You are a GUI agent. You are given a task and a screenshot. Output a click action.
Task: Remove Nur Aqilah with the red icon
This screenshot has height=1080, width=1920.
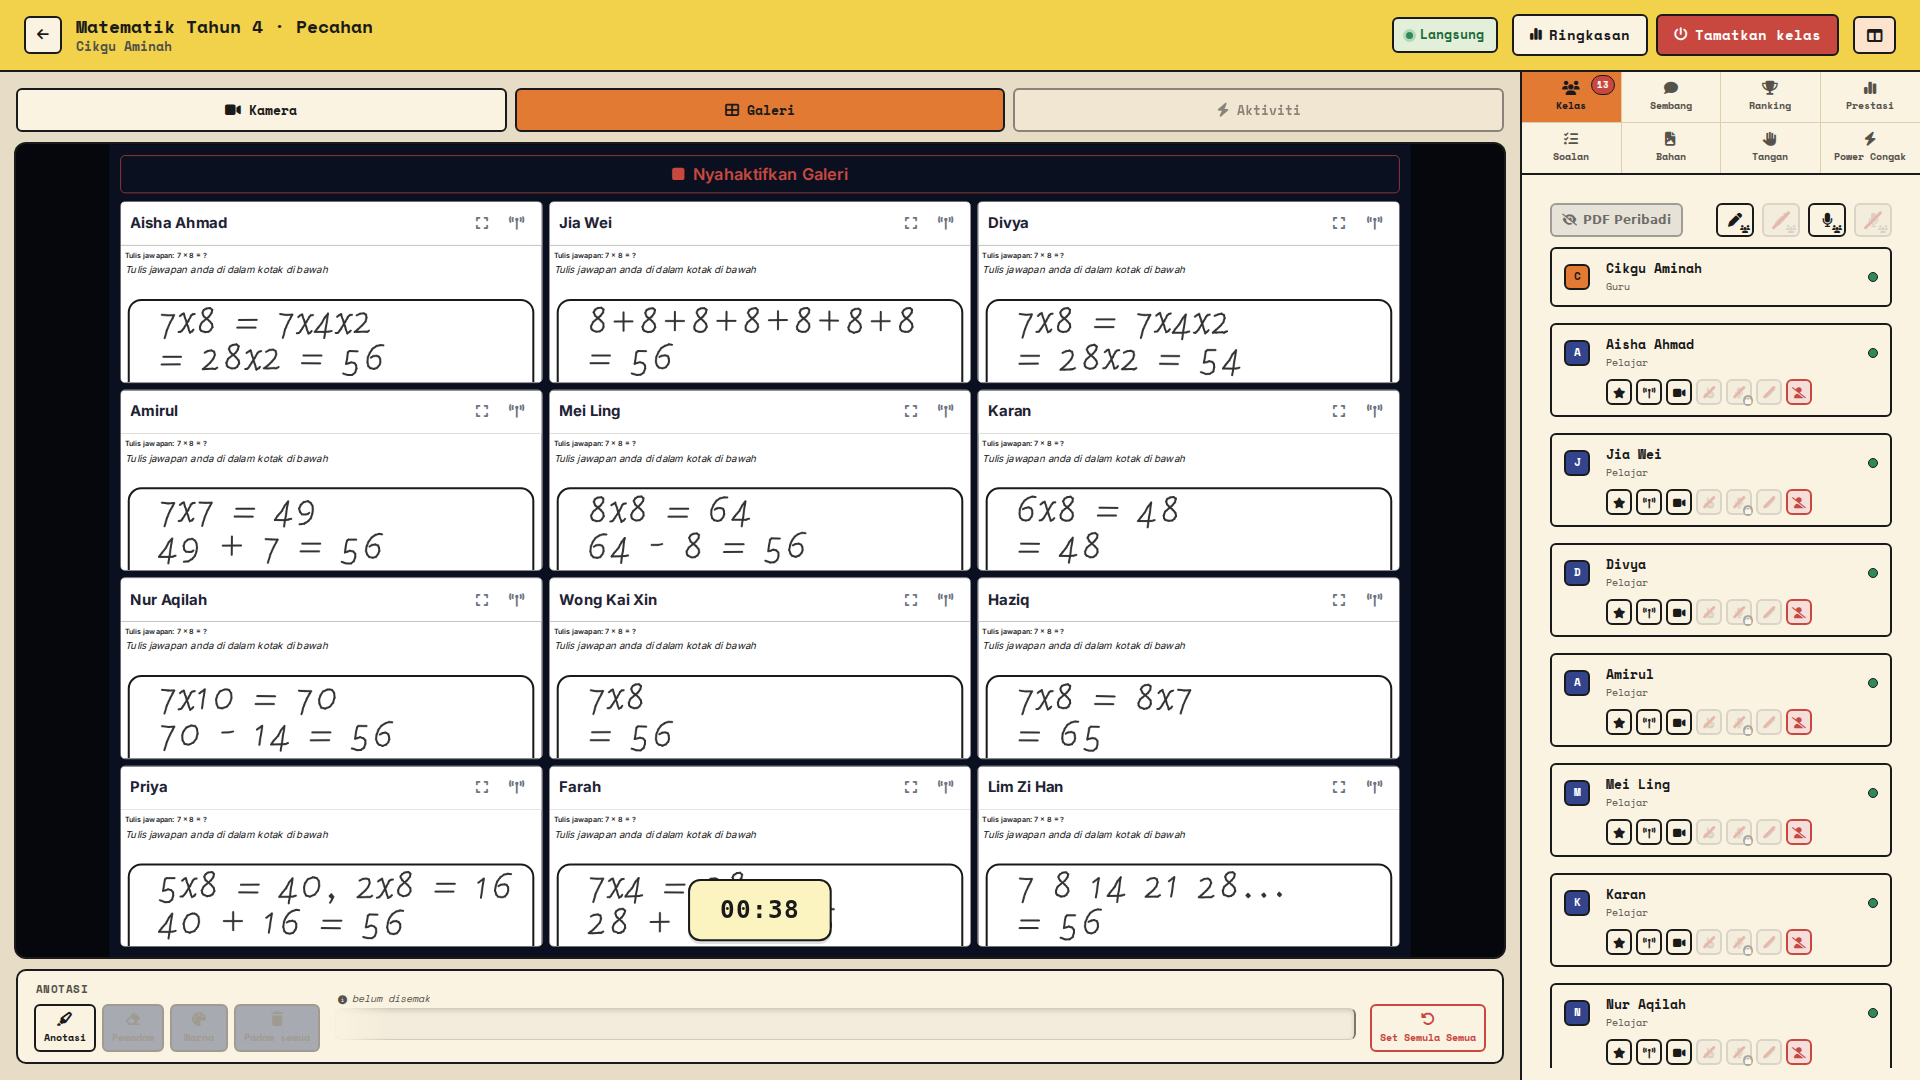pos(1799,1053)
